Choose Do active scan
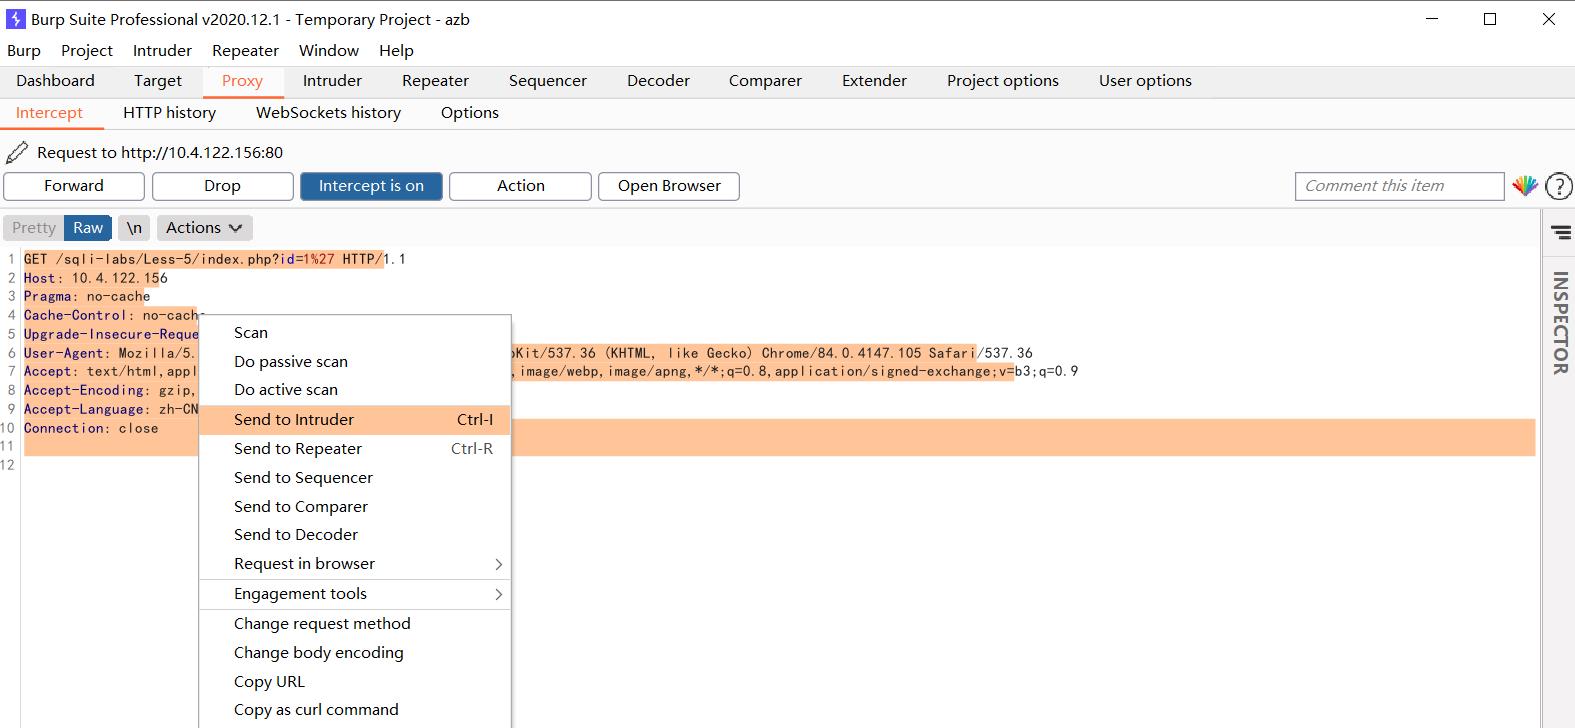 click(x=355, y=390)
